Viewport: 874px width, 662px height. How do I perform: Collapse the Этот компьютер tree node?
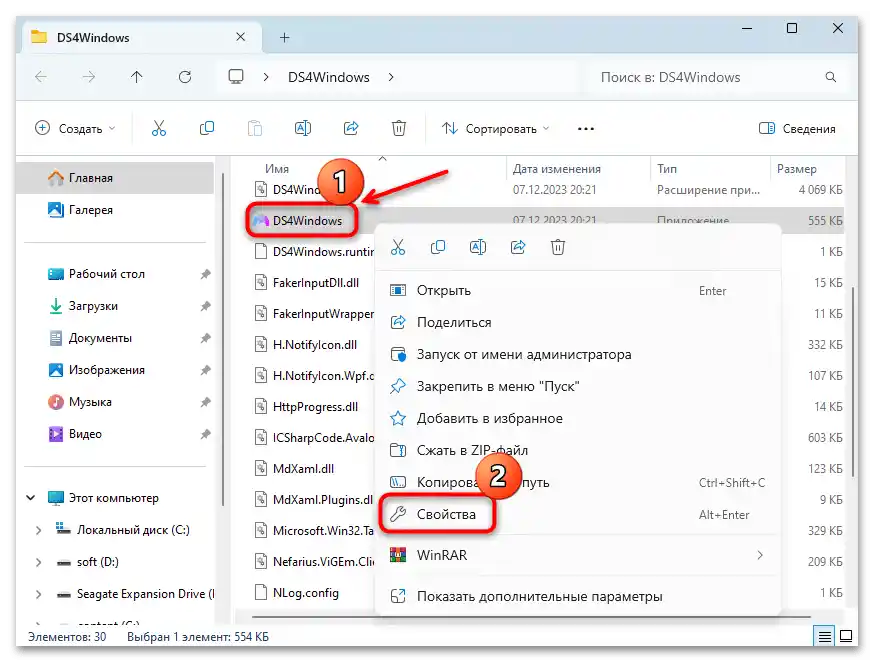(x=31, y=498)
